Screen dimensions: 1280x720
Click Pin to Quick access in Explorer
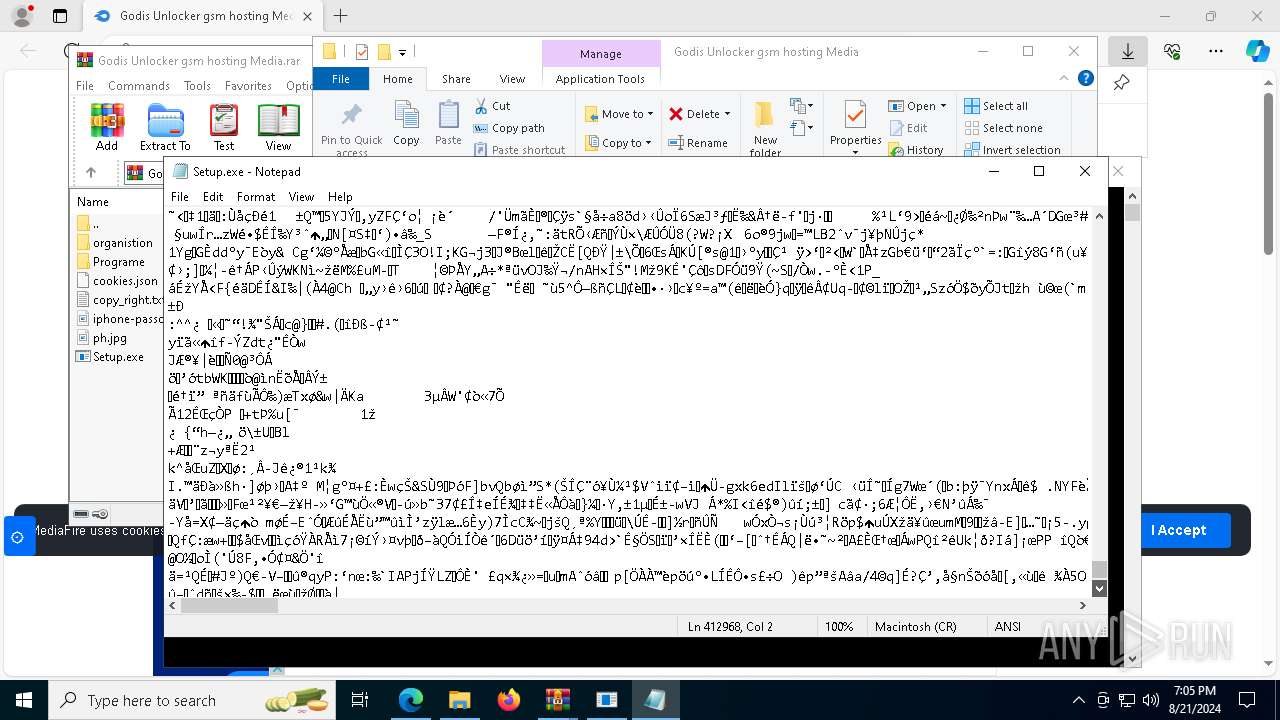351,129
